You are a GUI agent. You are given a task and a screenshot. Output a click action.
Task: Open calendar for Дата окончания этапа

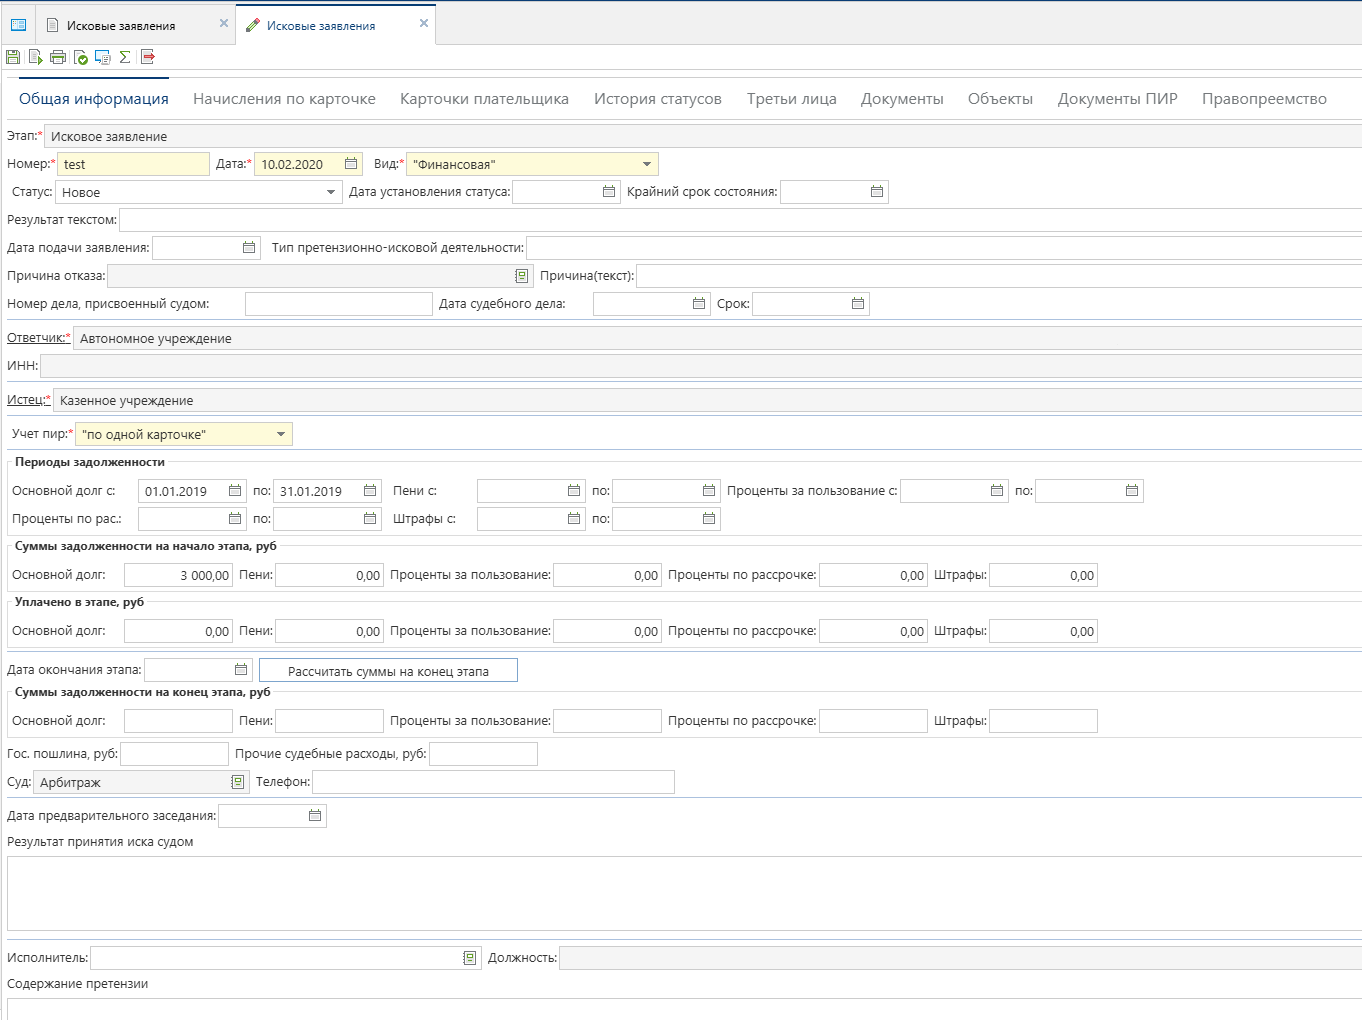pos(241,670)
